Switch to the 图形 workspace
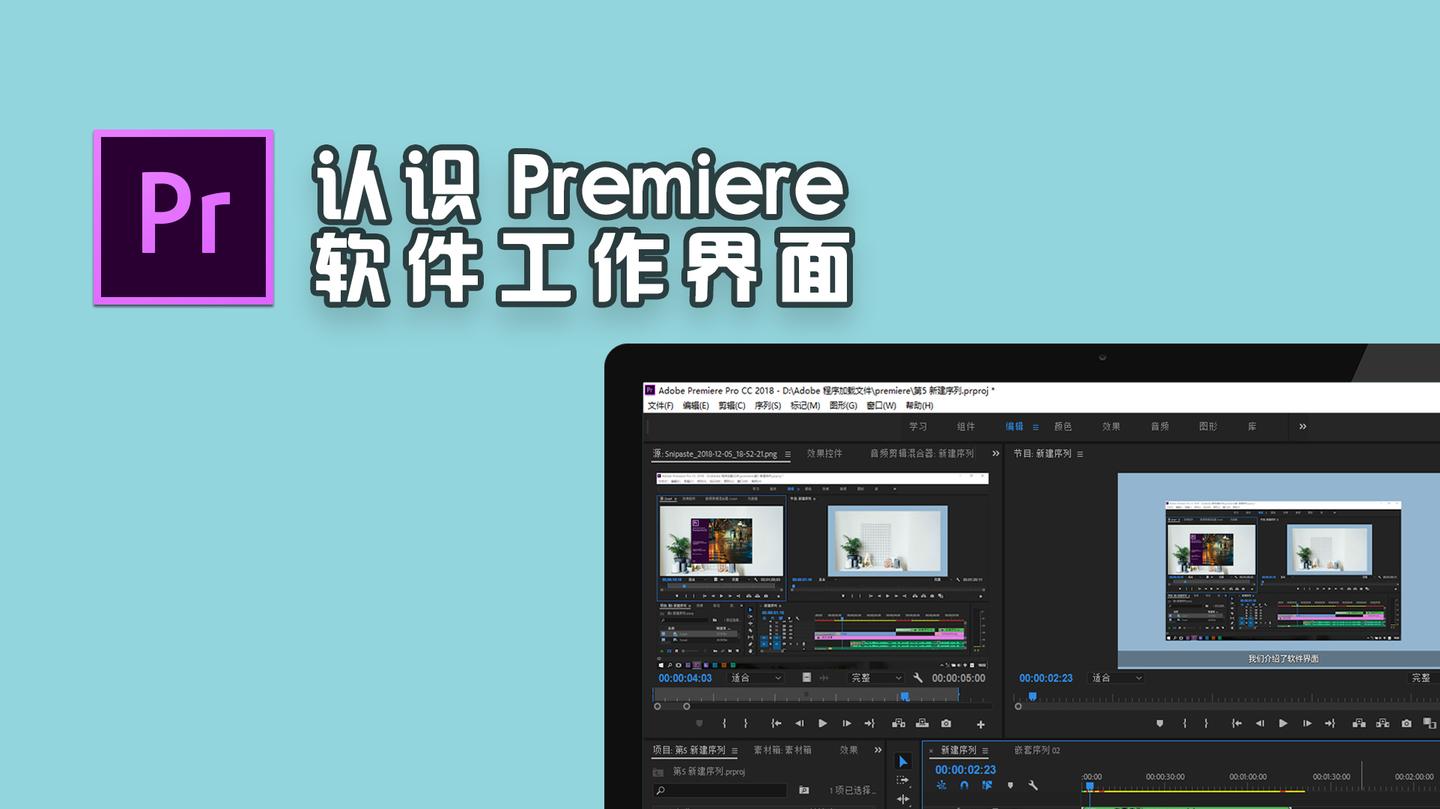This screenshot has height=809, width=1440. pyautogui.click(x=1208, y=427)
